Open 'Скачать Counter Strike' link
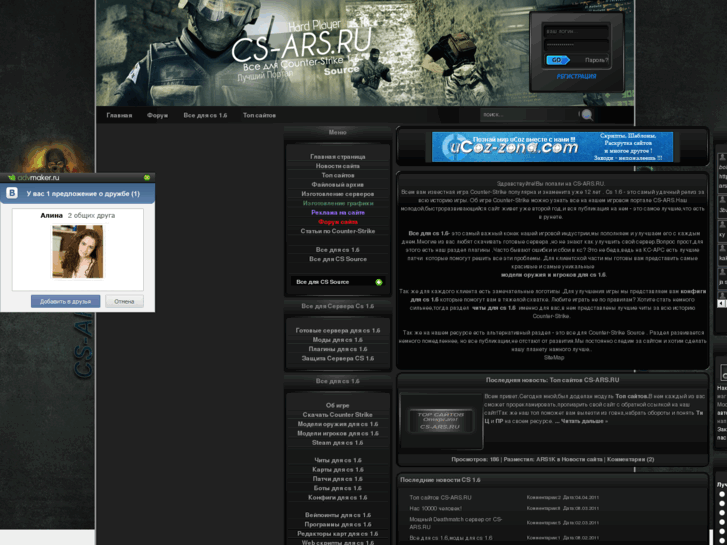 click(338, 415)
